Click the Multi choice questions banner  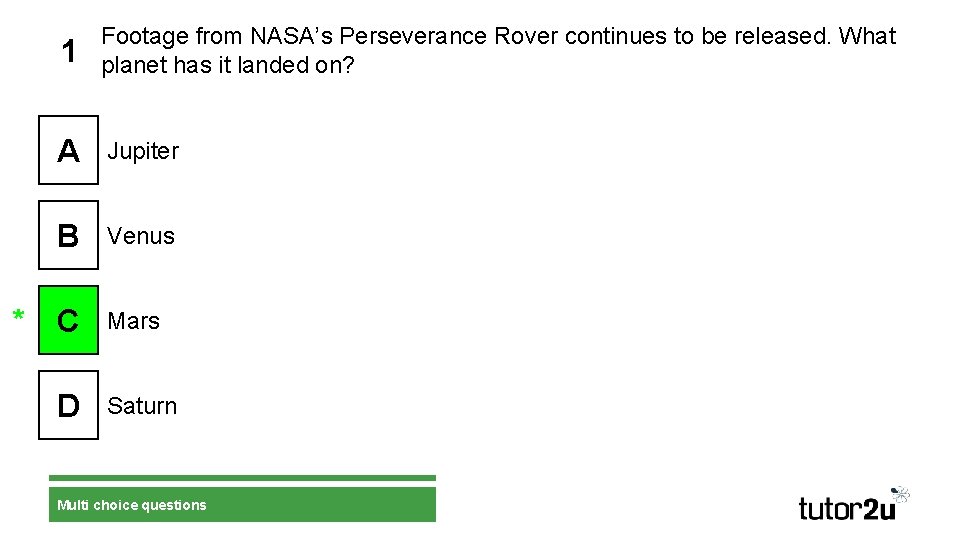click(242, 505)
